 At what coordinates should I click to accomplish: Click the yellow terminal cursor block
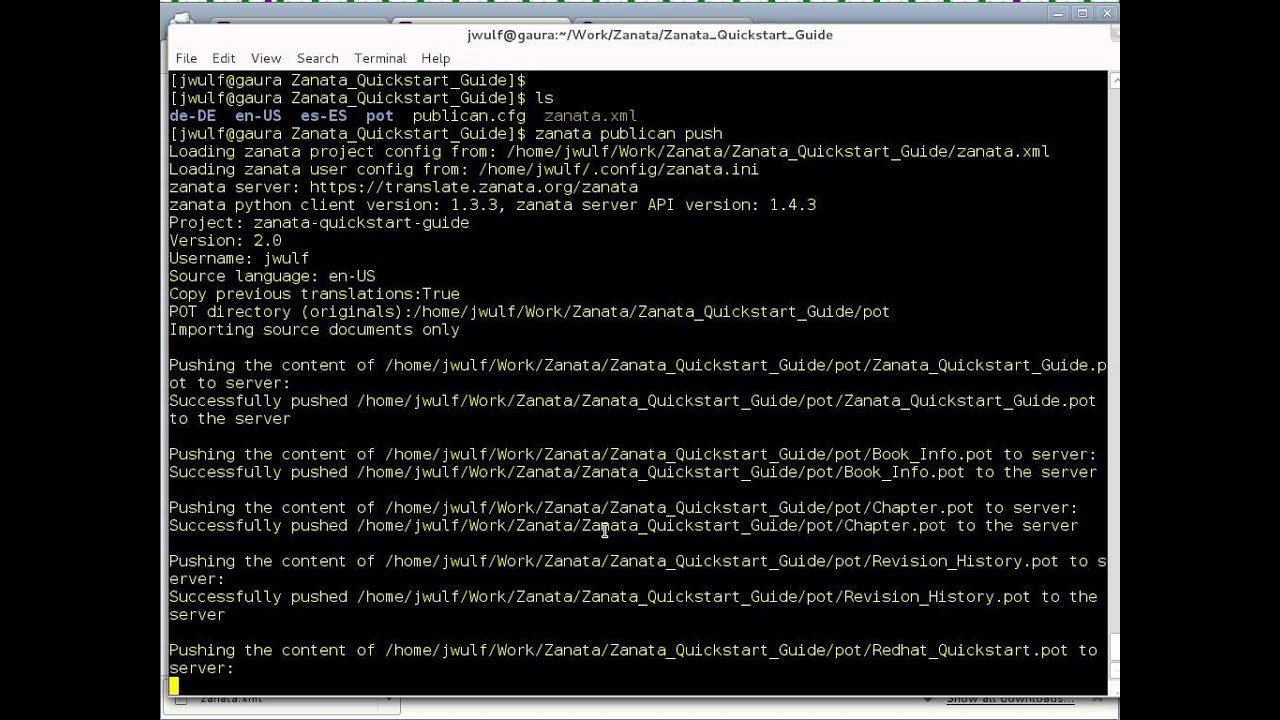(174, 686)
